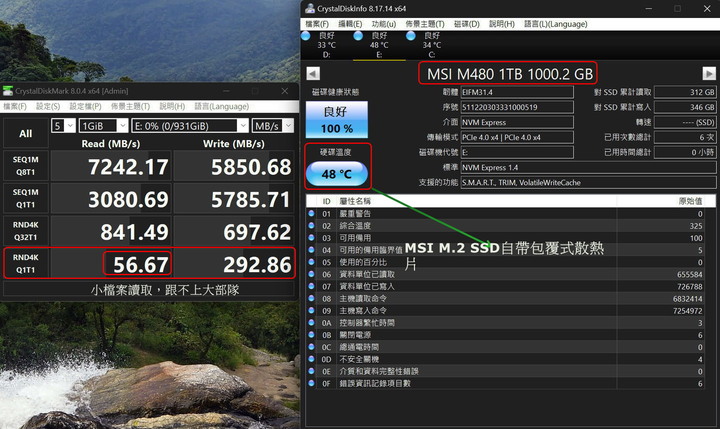
Task: Run SEQ1M Q1T1 benchmark
Action: click(x=25, y=198)
